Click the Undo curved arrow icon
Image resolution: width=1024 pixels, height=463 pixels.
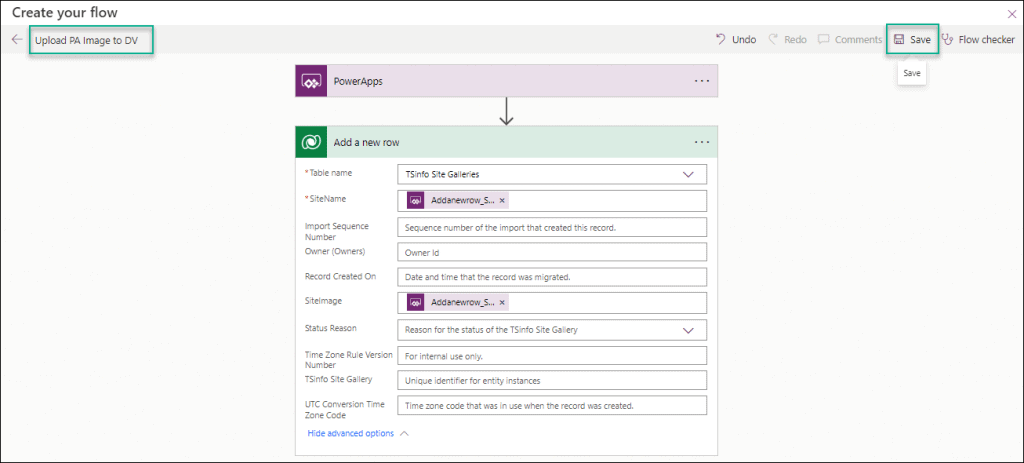click(x=721, y=39)
